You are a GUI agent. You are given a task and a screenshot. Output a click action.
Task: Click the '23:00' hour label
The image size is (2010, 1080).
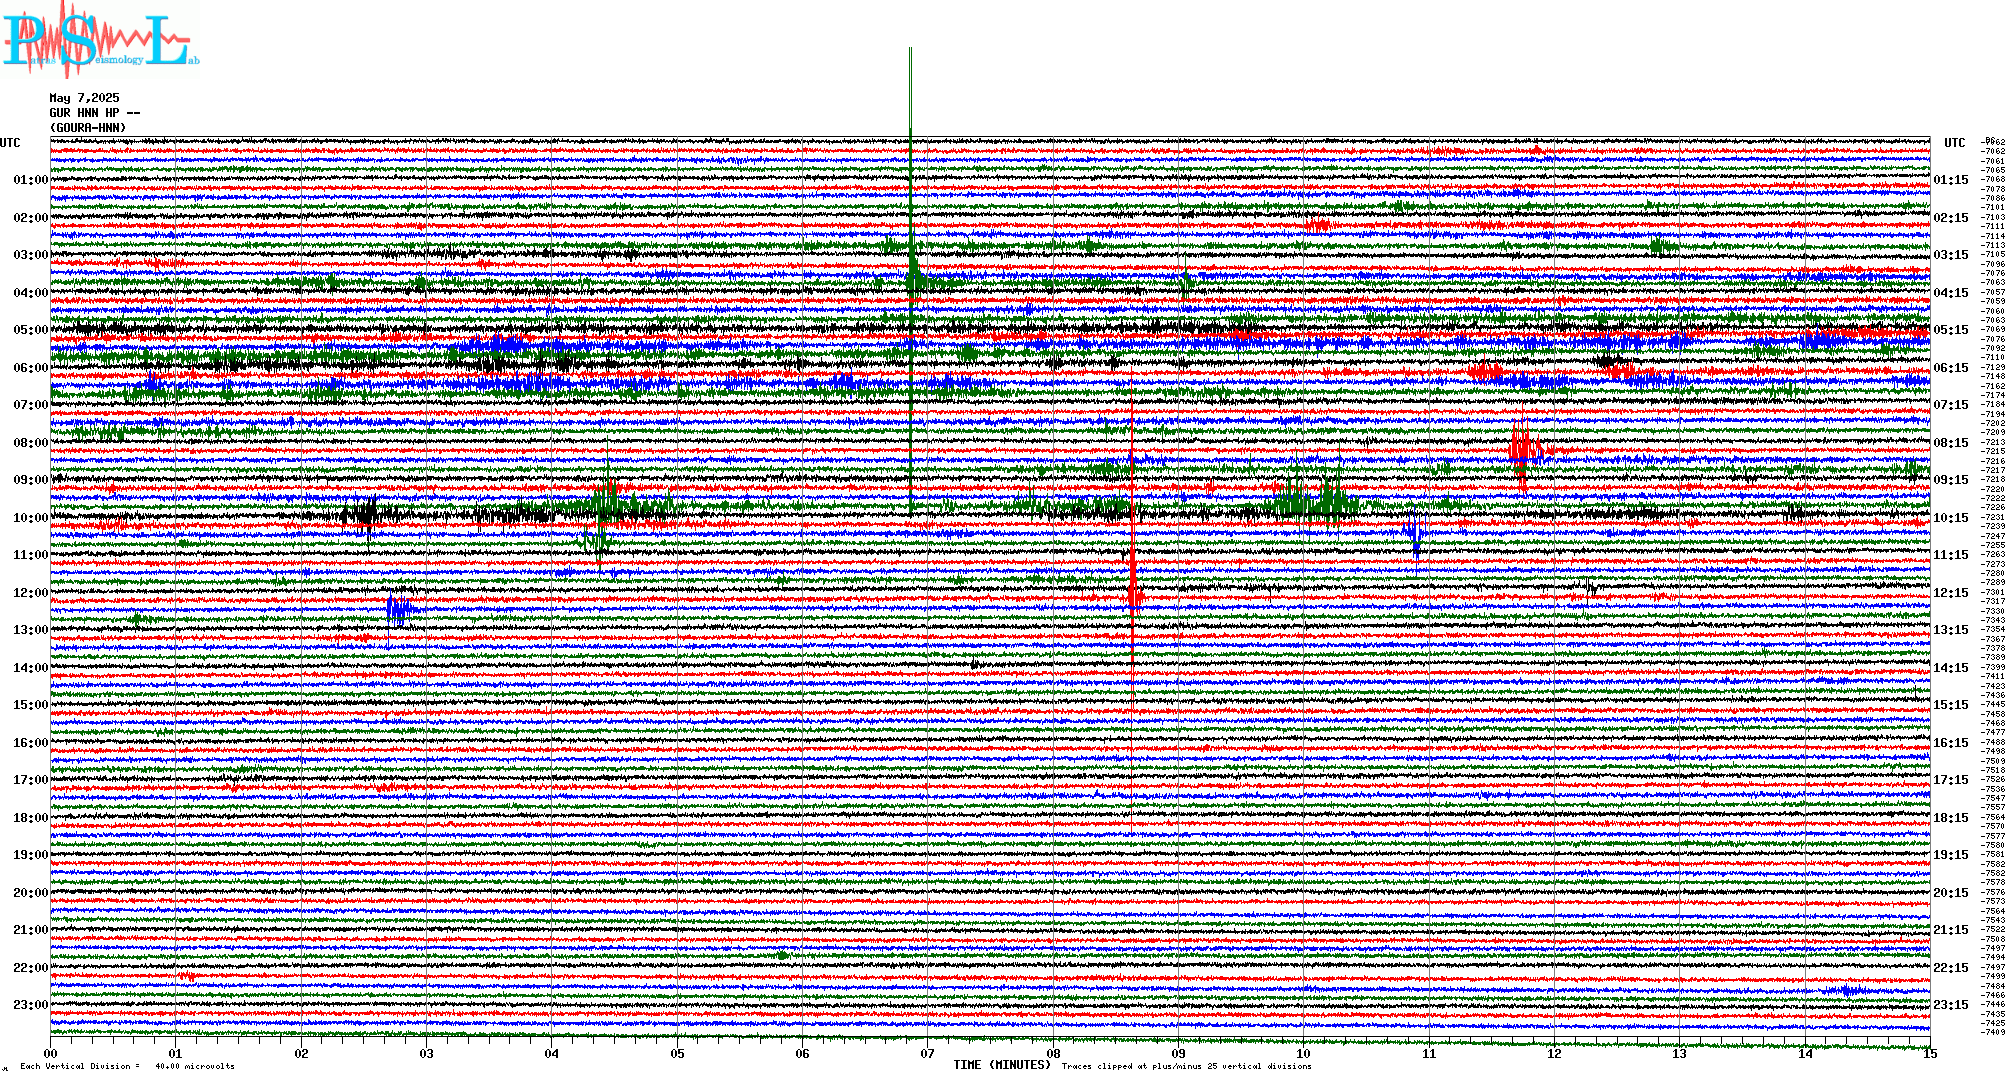30,1005
